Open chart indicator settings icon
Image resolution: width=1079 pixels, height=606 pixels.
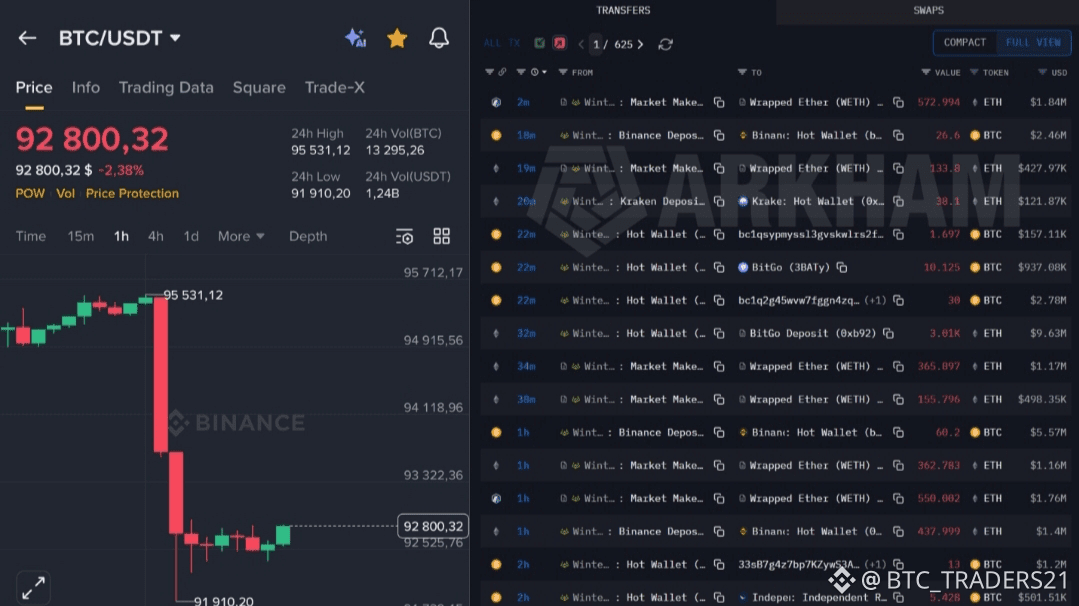pyautogui.click(x=405, y=237)
